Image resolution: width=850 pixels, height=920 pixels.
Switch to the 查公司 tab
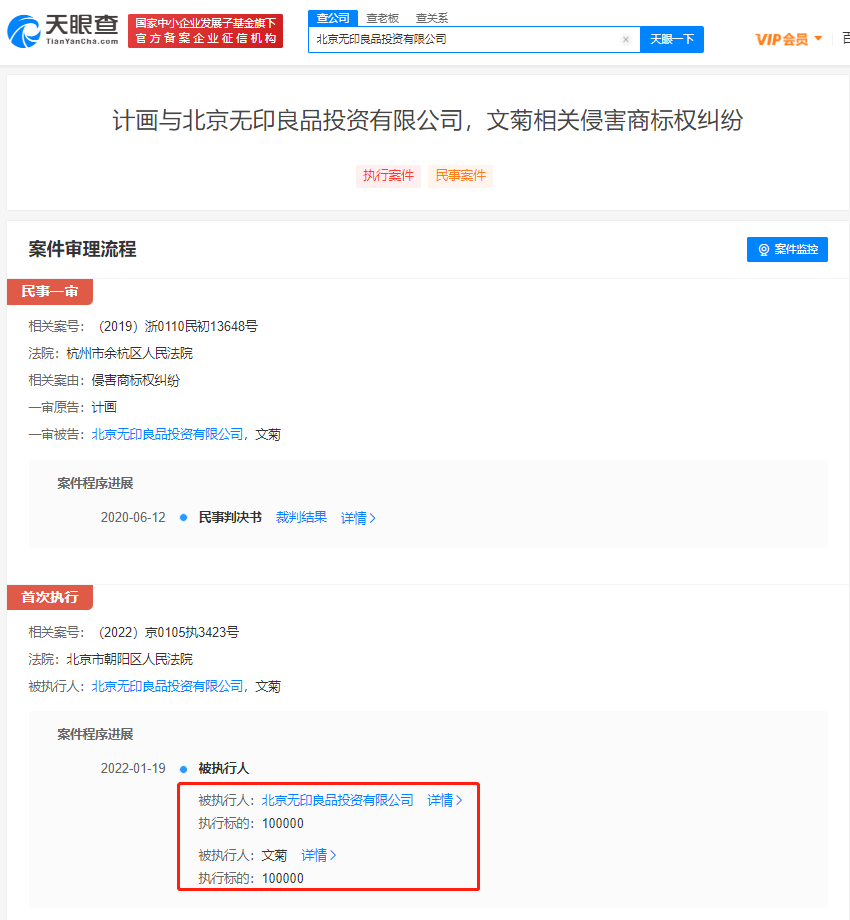333,17
